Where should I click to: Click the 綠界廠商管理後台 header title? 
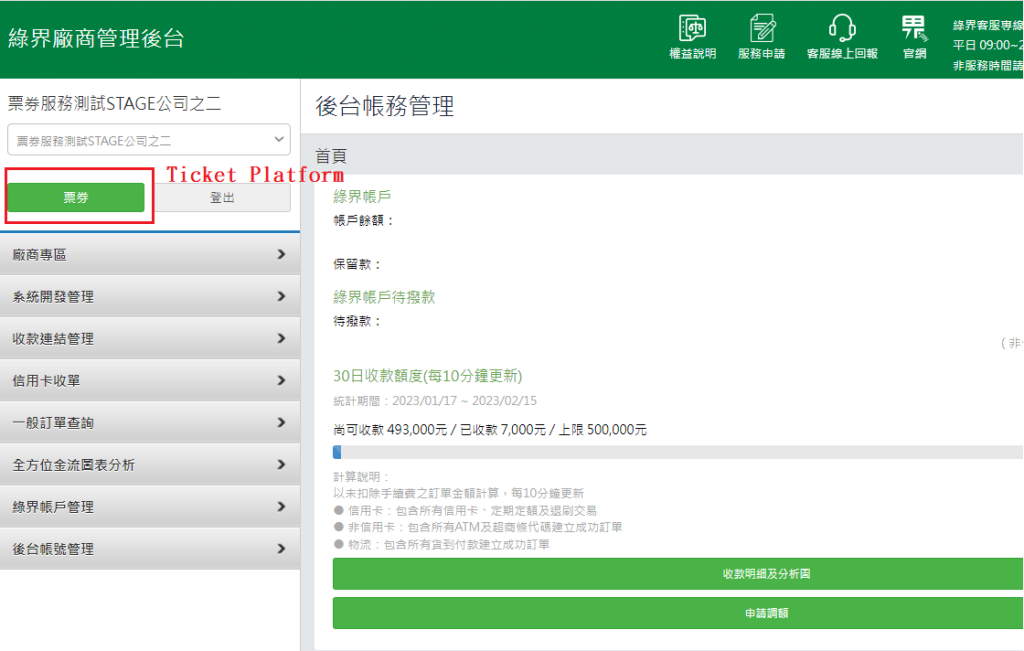pyautogui.click(x=96, y=39)
